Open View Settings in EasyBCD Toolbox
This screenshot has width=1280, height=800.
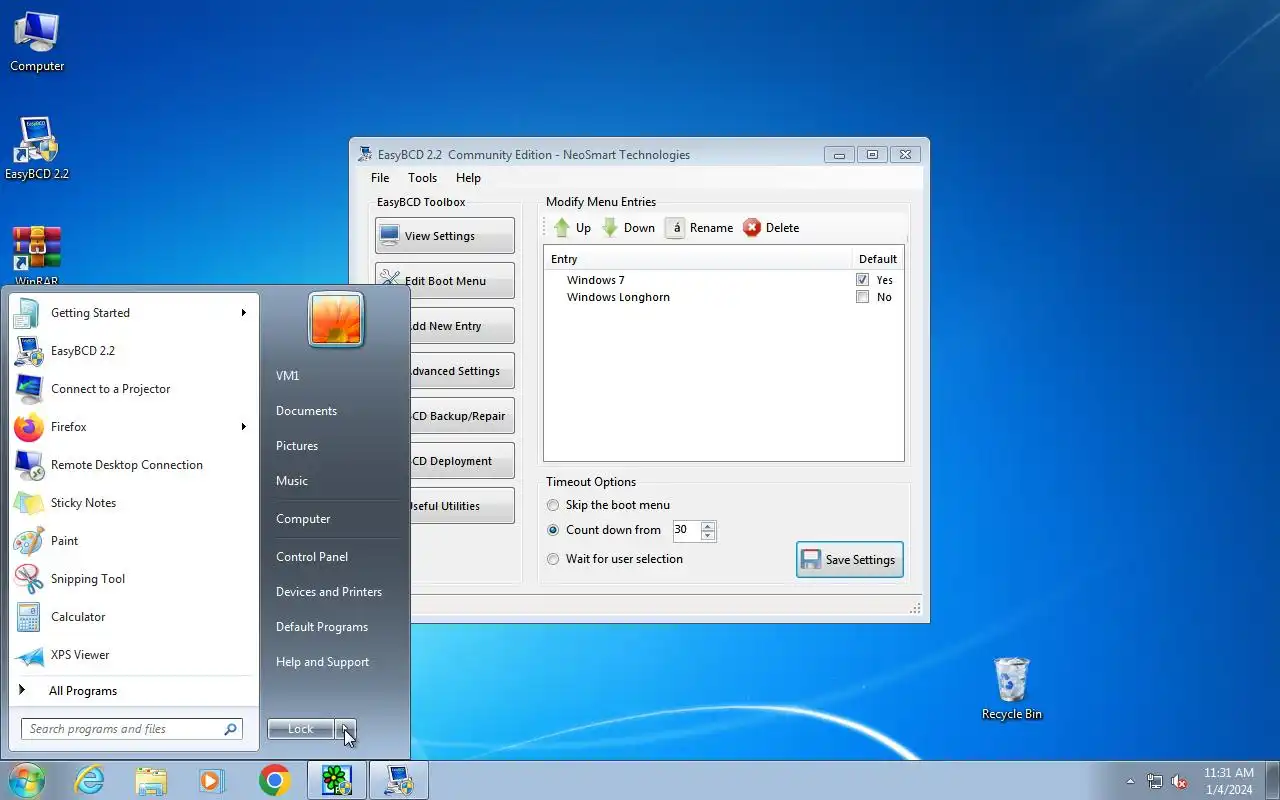445,236
